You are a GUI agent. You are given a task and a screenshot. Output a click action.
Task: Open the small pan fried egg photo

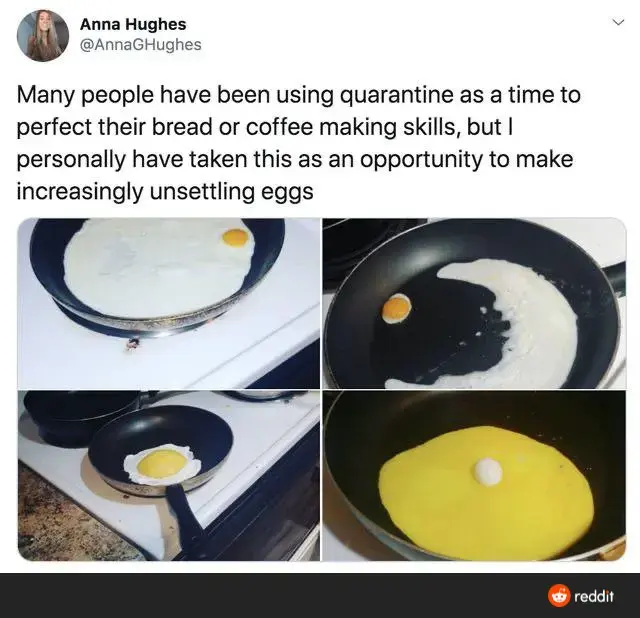pos(169,476)
